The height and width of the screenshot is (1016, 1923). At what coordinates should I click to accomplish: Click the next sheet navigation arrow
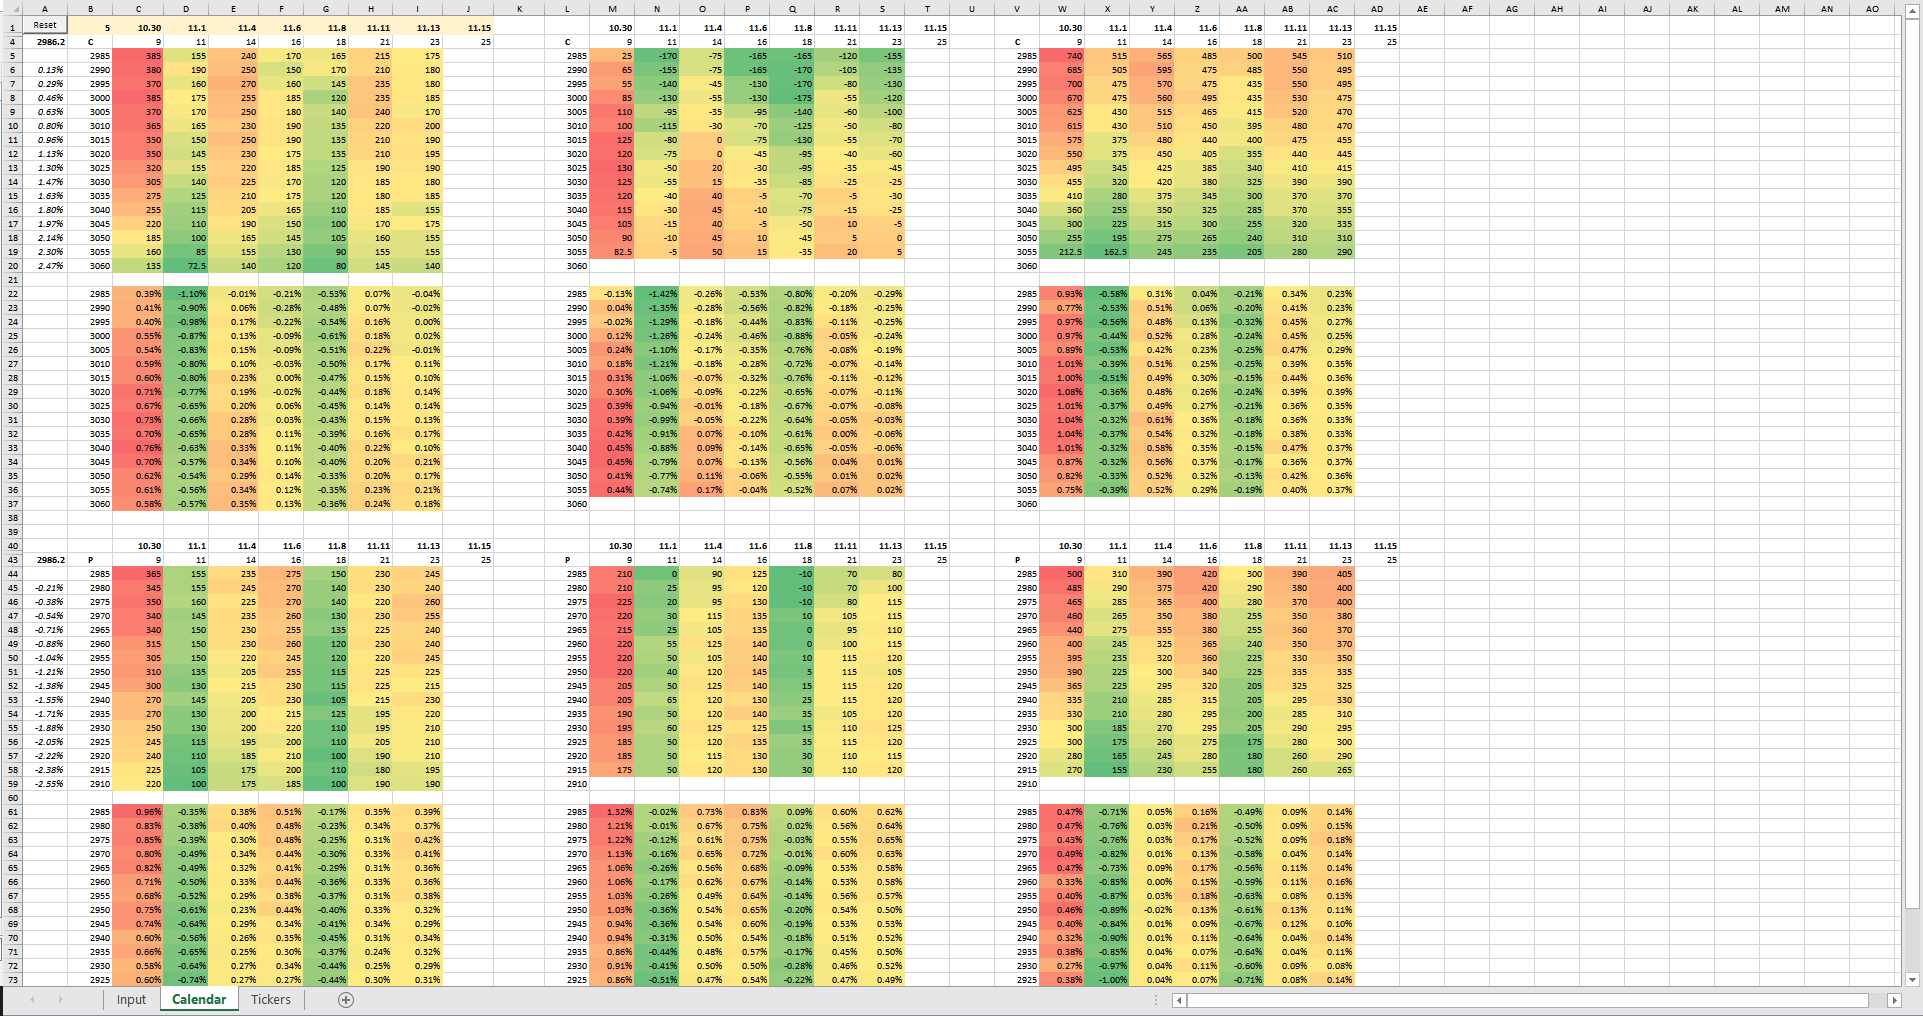point(60,1000)
